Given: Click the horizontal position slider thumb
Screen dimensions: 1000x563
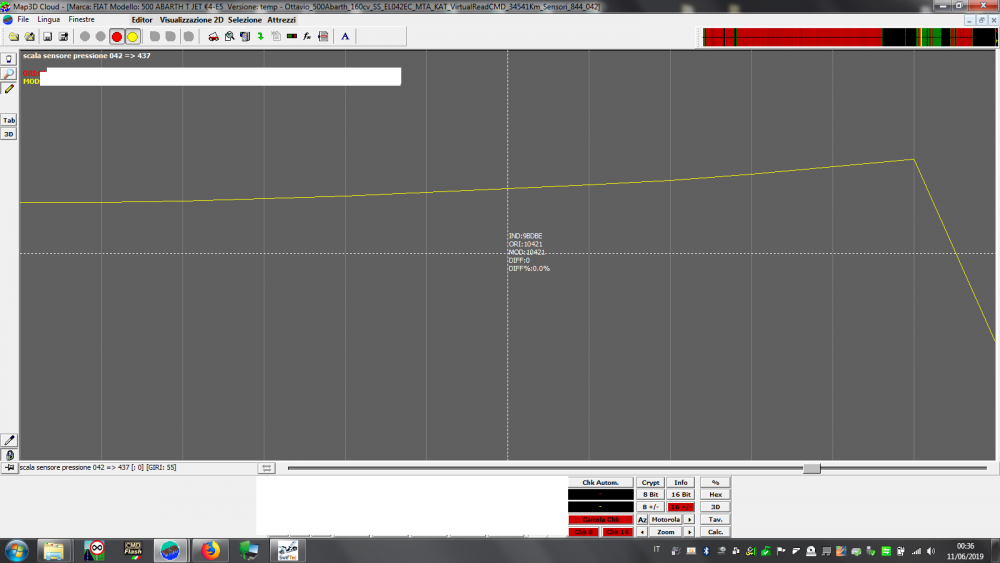Looking at the screenshot, I should pyautogui.click(x=812, y=469).
